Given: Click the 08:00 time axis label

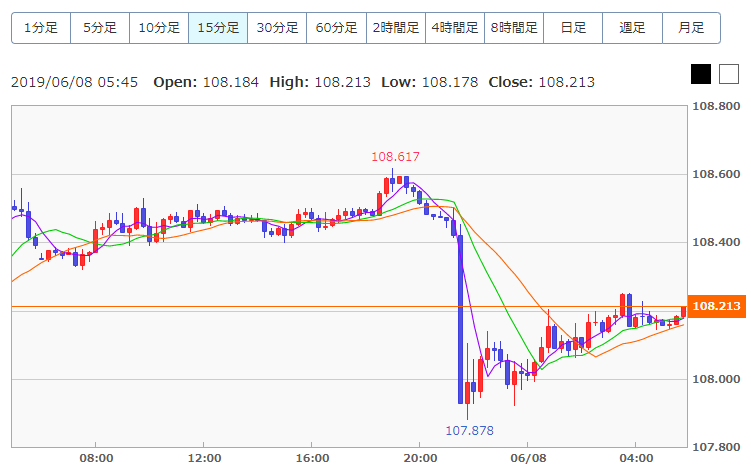Looking at the screenshot, I should click(96, 458).
